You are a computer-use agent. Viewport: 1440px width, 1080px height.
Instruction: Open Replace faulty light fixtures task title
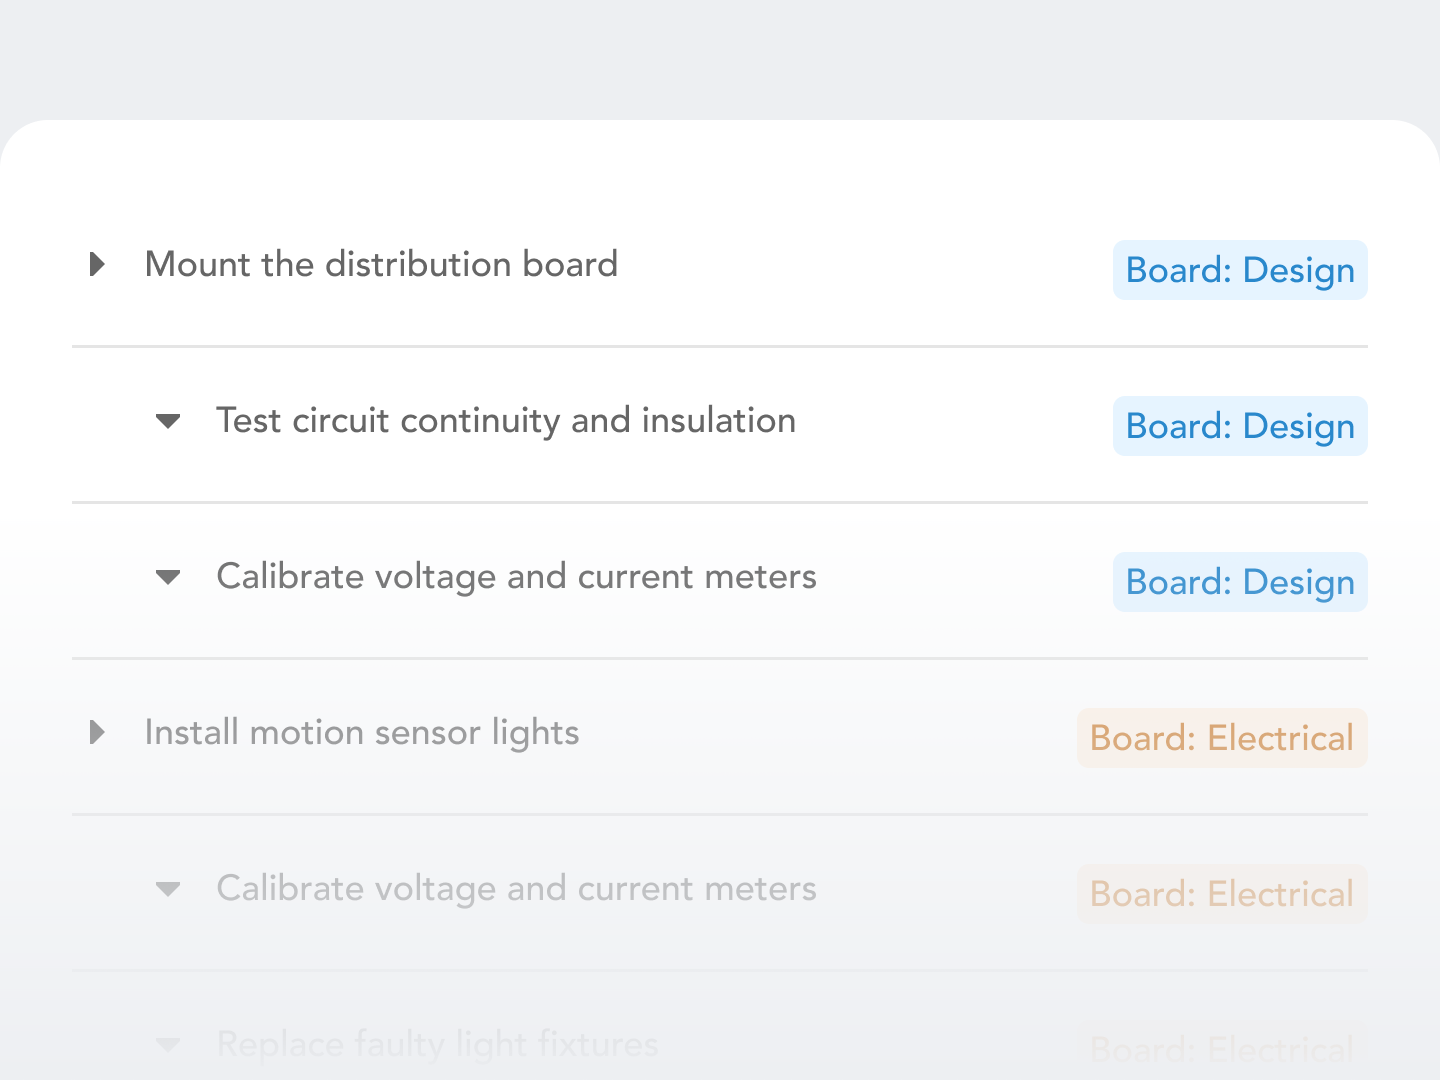click(x=437, y=1045)
